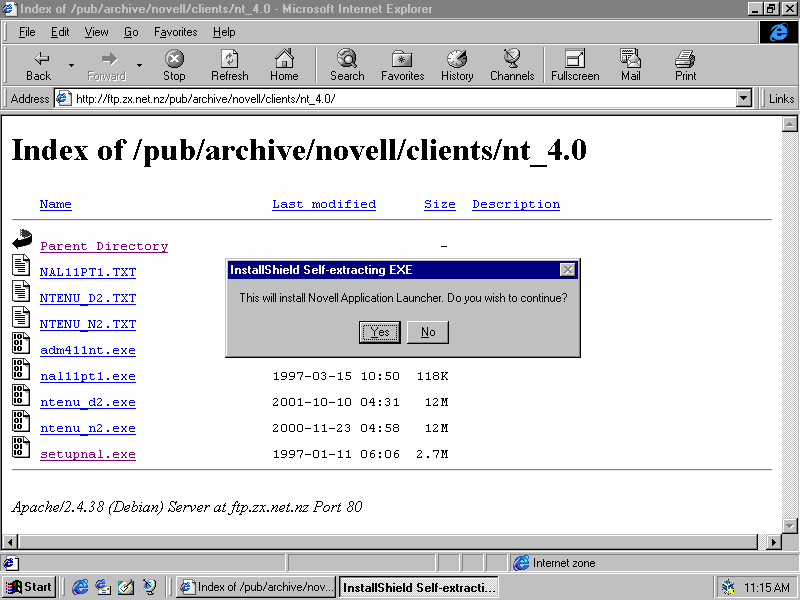The width and height of the screenshot is (800, 600).
Task: Print the current page
Action: pos(685,66)
